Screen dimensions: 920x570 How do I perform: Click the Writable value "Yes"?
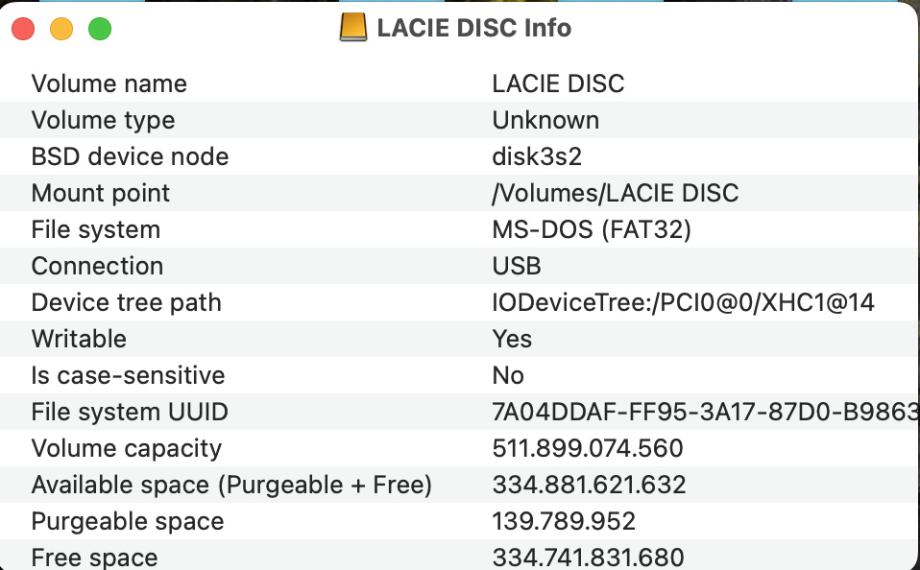[512, 339]
